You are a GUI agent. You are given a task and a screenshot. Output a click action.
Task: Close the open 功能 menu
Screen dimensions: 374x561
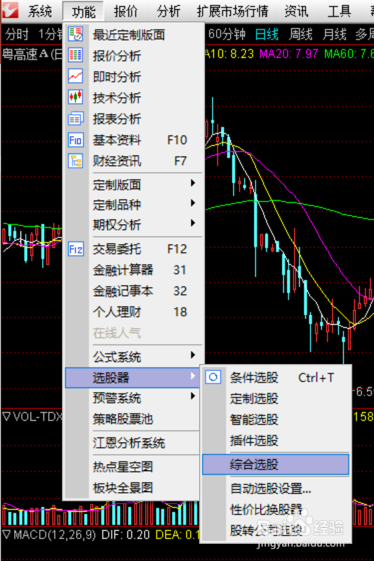click(x=83, y=11)
